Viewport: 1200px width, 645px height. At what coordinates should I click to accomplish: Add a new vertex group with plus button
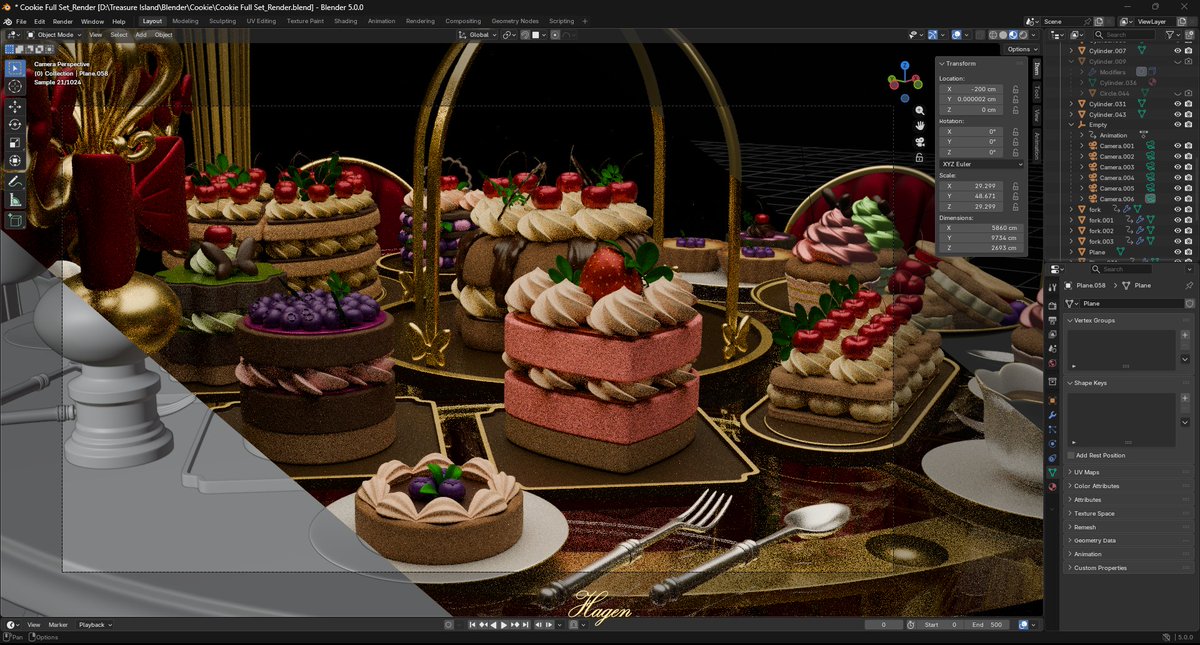[x=1185, y=335]
